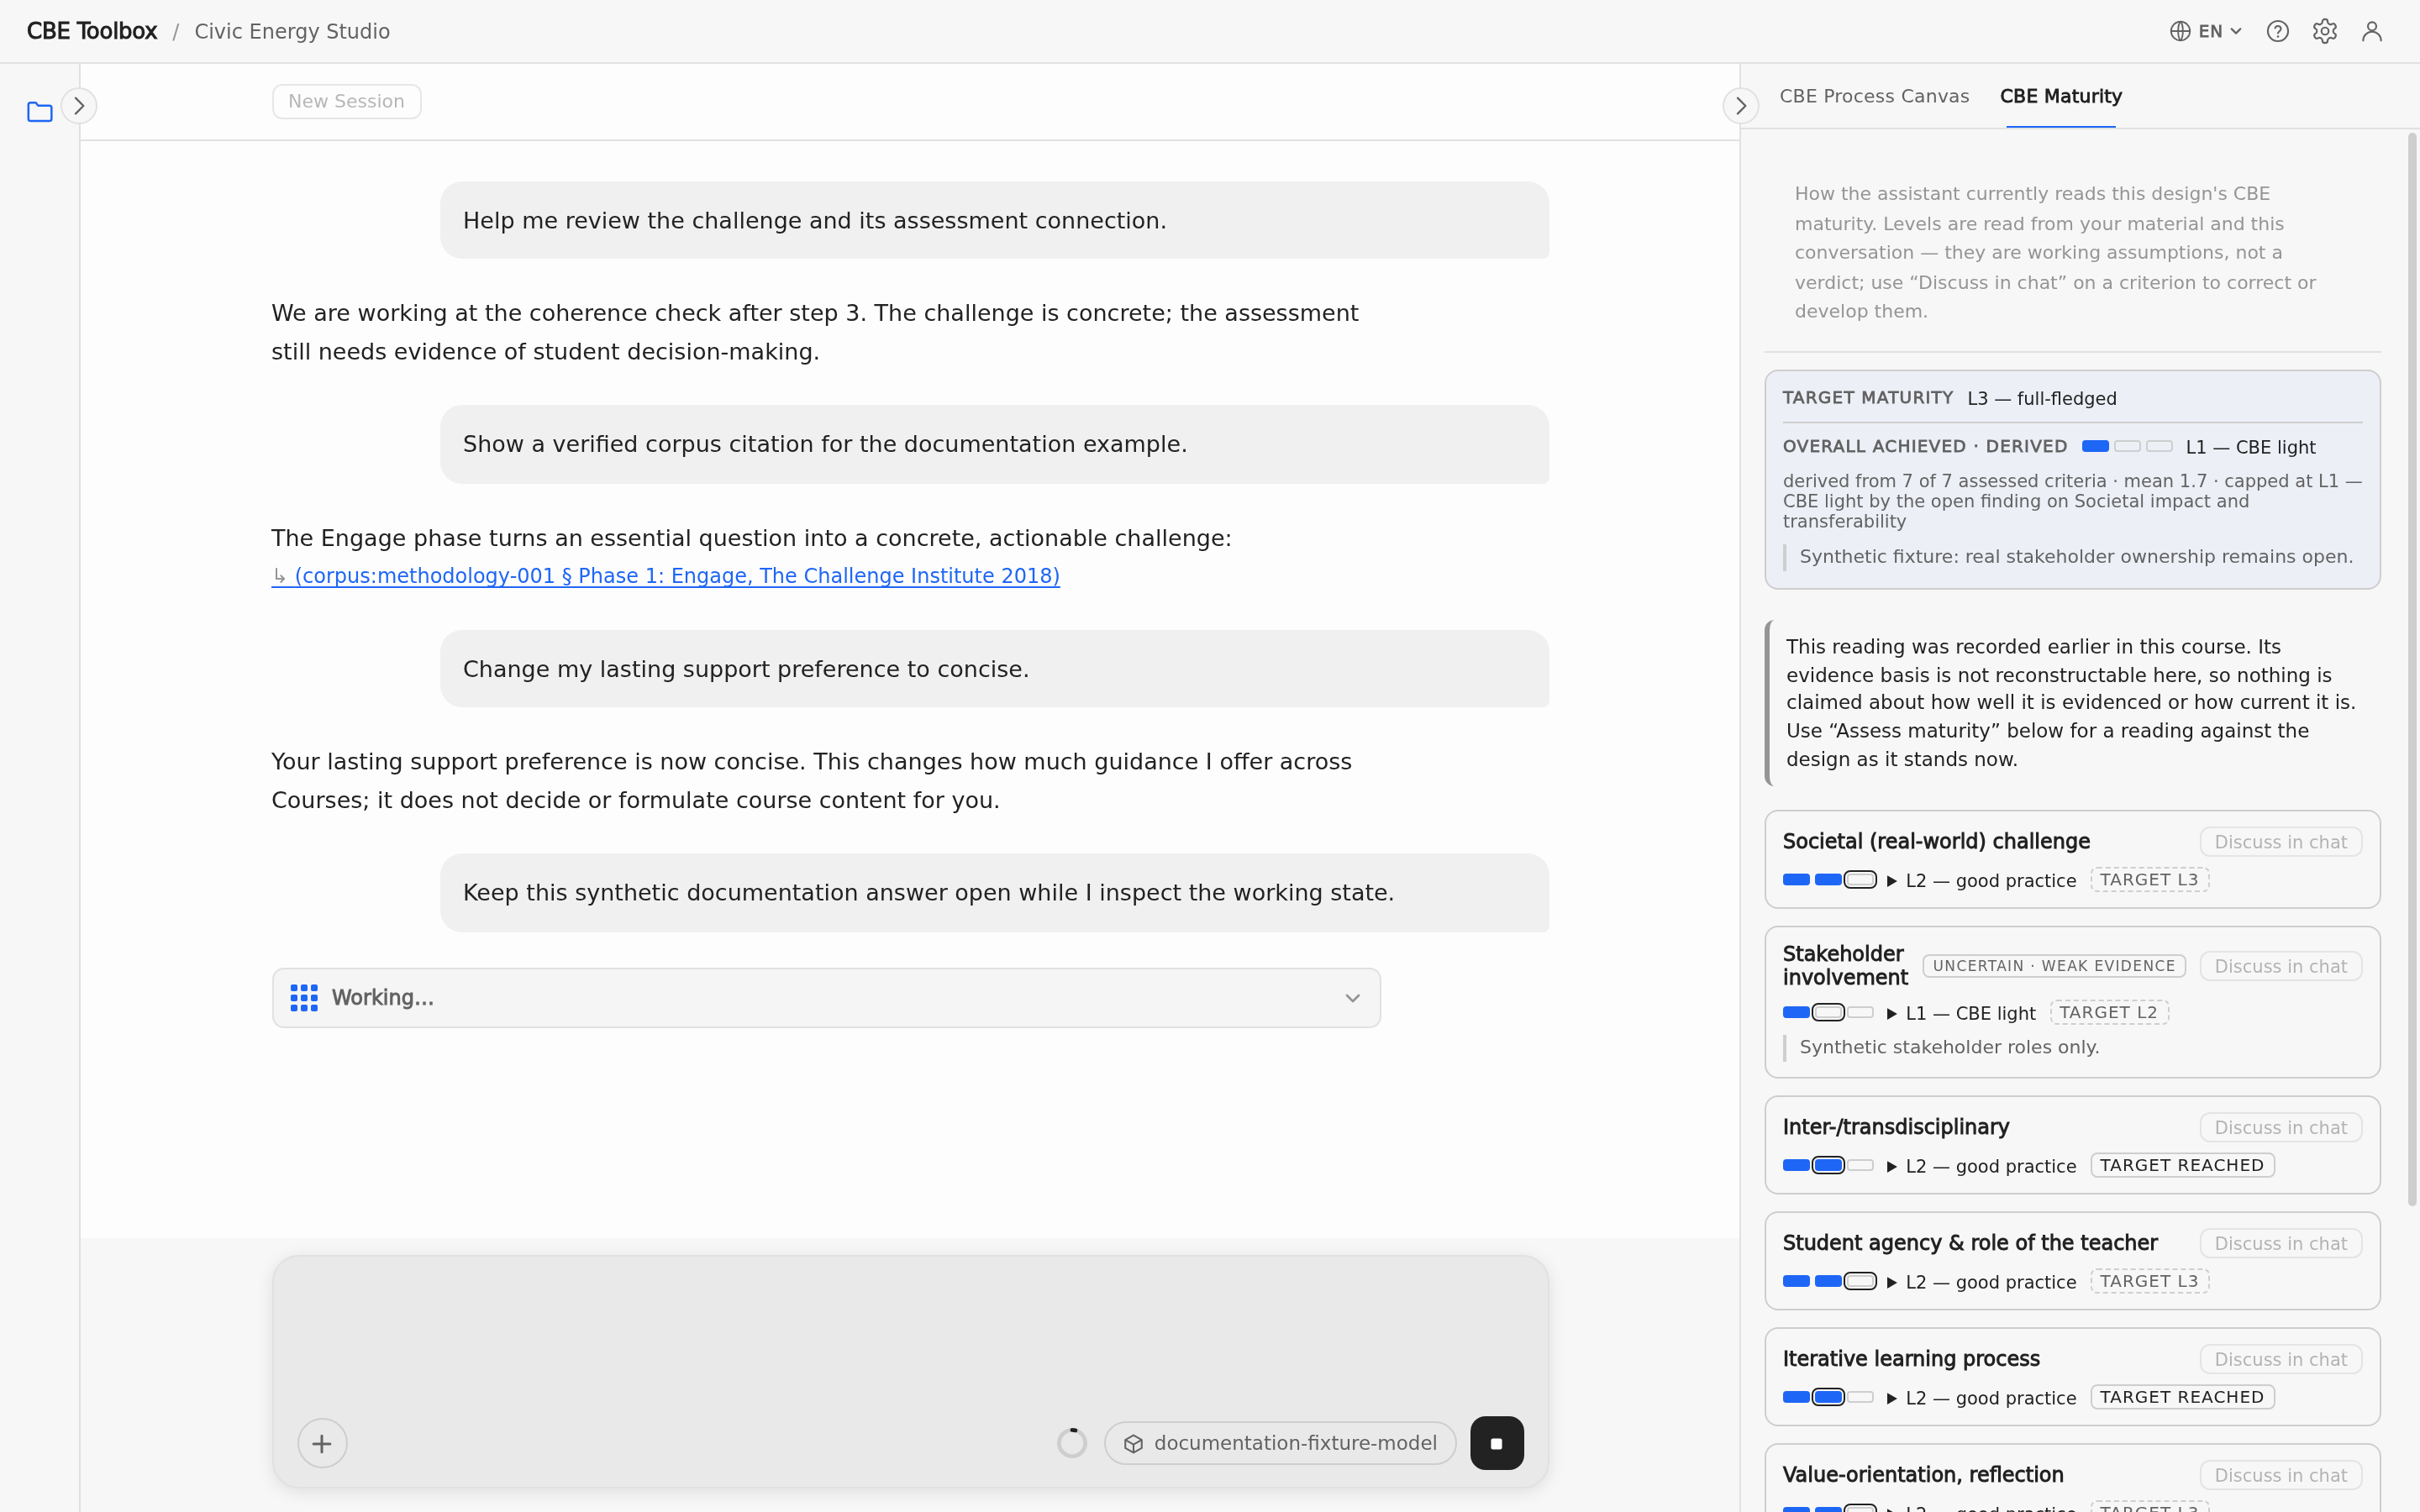This screenshot has height=1512, width=2420.
Task: Click Societal challenge maturity level bar
Action: (1829, 880)
